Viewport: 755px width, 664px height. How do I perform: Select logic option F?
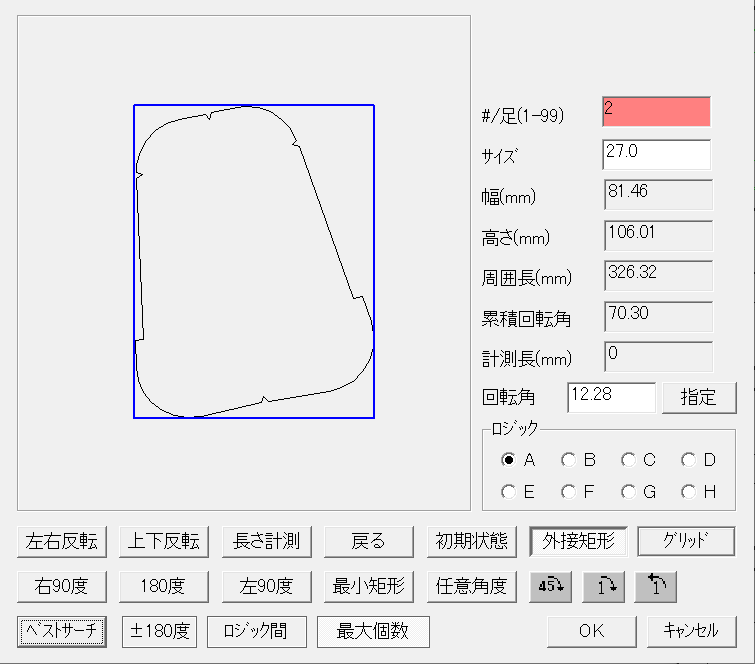coord(568,492)
